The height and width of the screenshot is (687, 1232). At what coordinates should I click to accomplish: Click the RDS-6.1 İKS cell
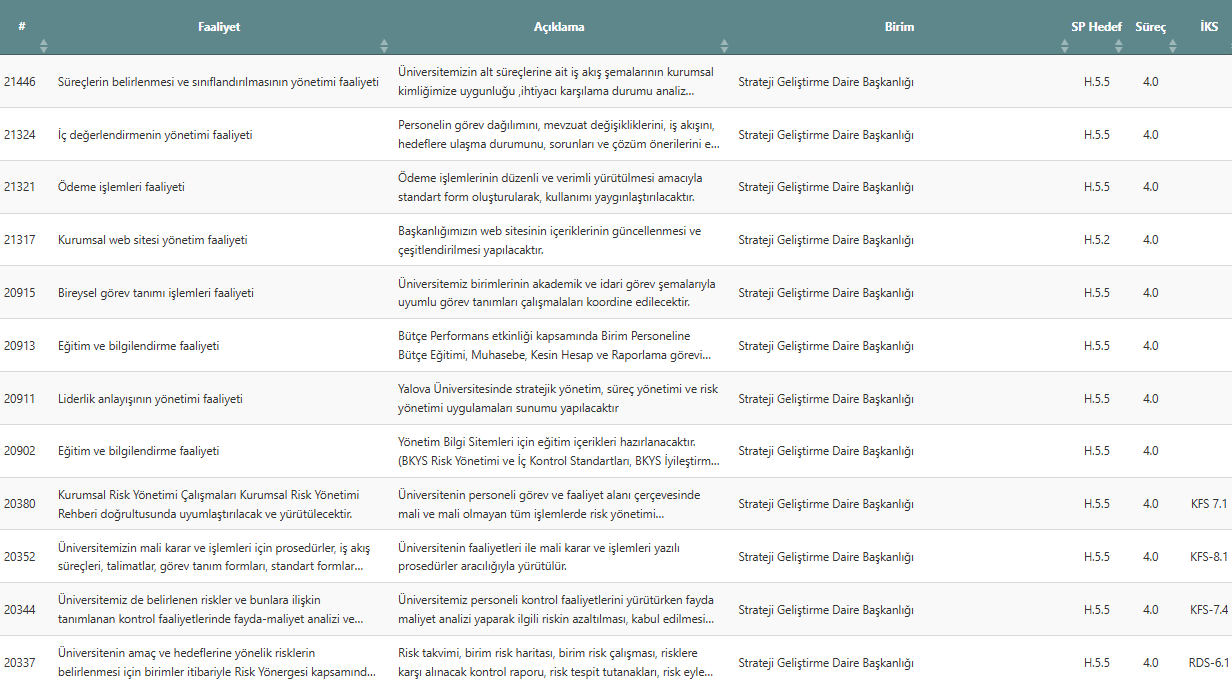click(1208, 662)
